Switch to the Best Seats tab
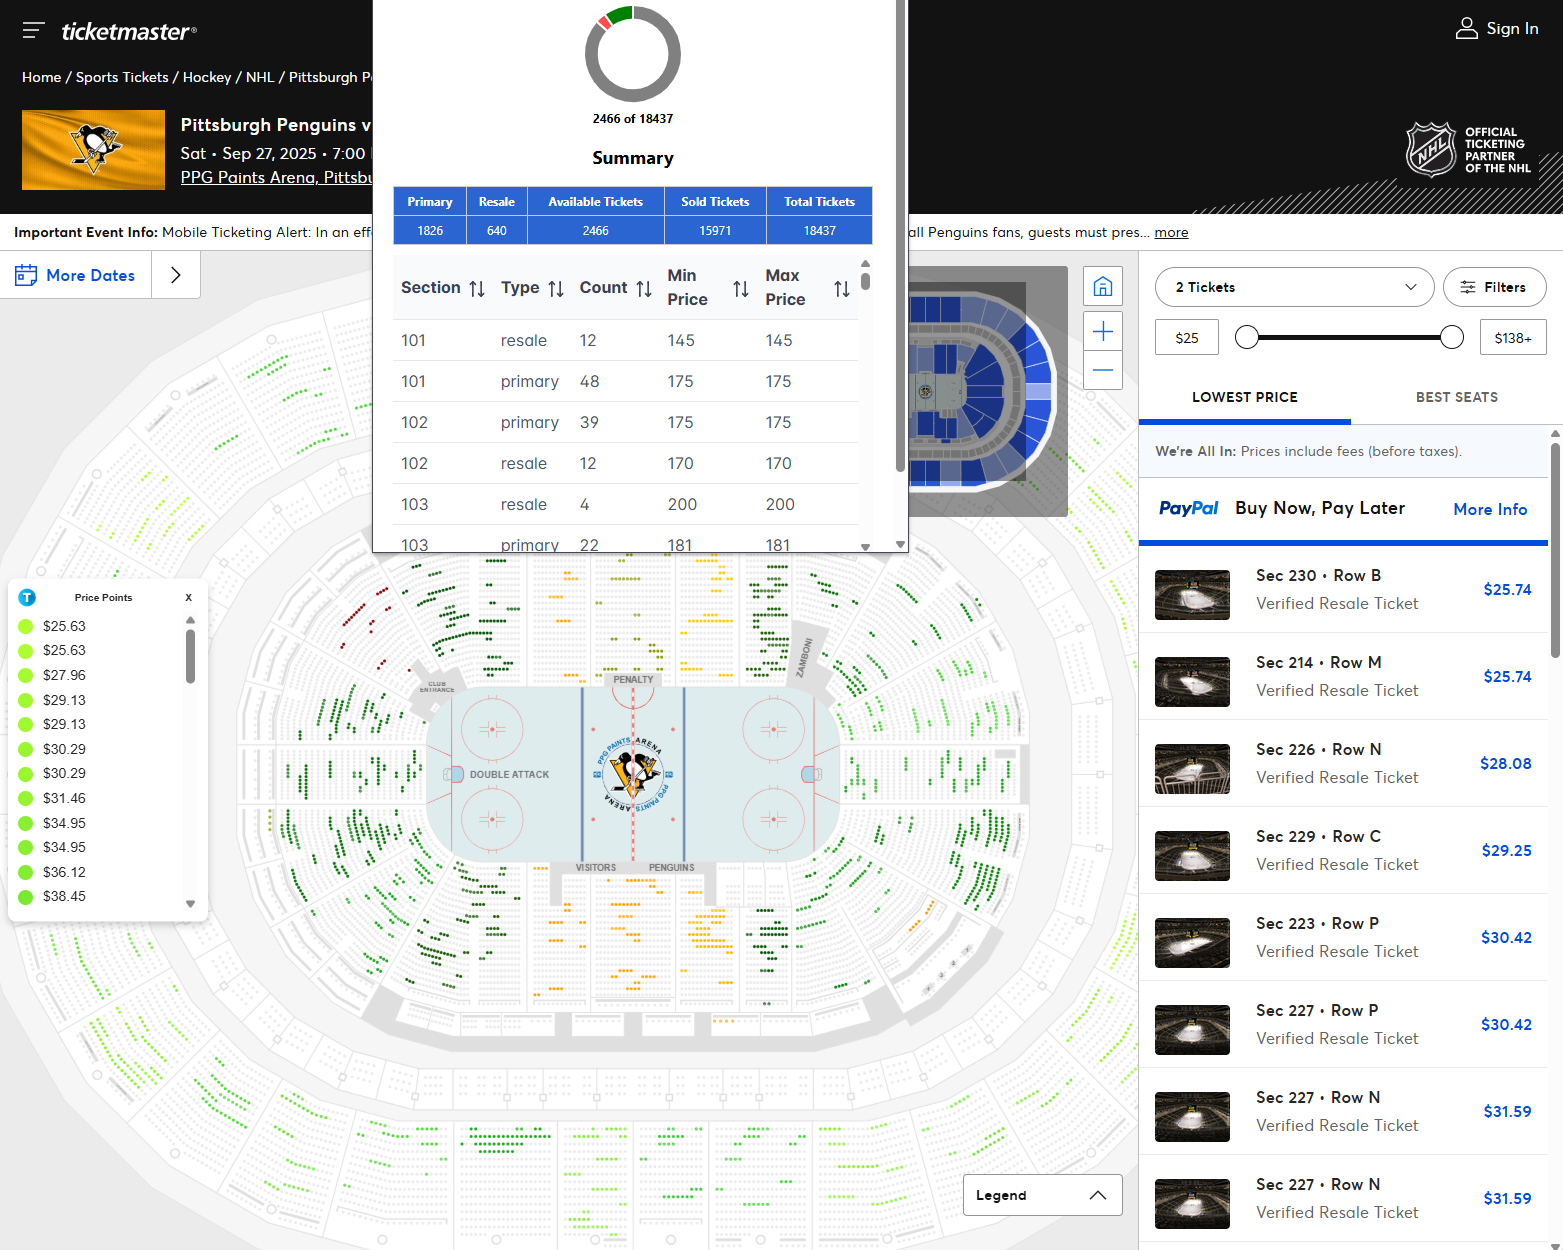 [1457, 397]
